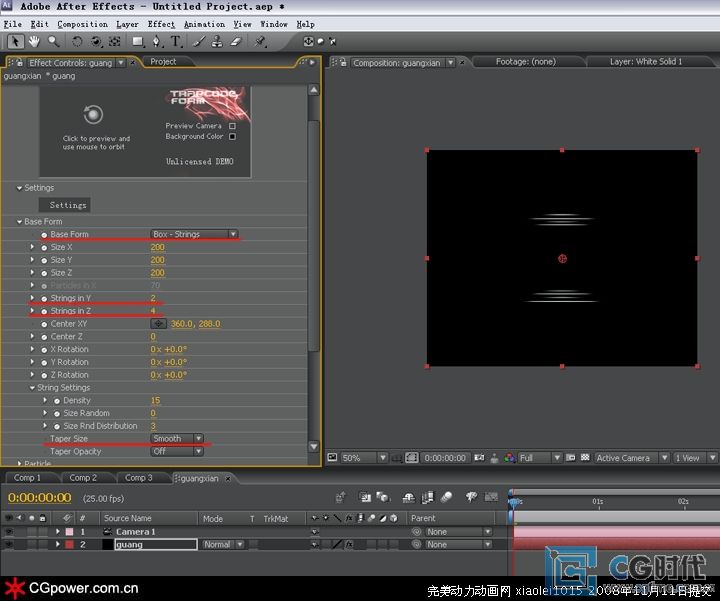The width and height of the screenshot is (720, 601).
Task: Toggle the Background Color checkbox
Action: [x=232, y=136]
